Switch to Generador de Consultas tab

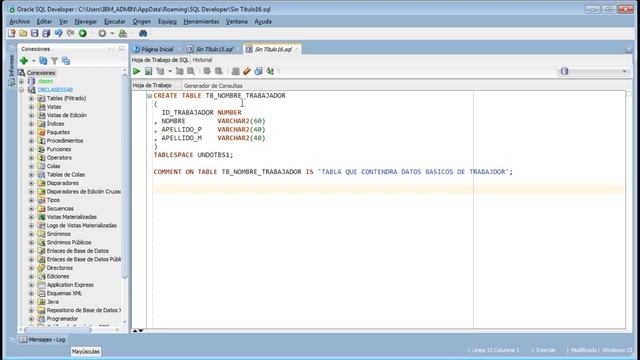(213, 86)
